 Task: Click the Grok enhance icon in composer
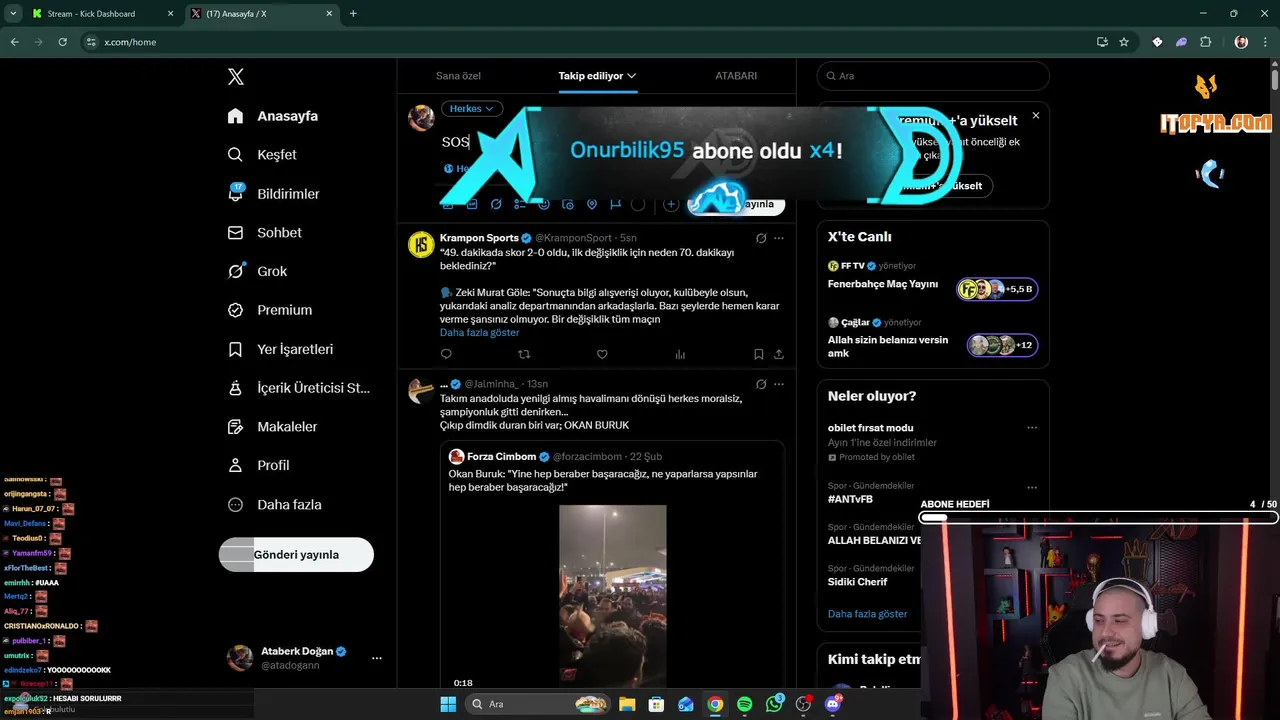(496, 204)
